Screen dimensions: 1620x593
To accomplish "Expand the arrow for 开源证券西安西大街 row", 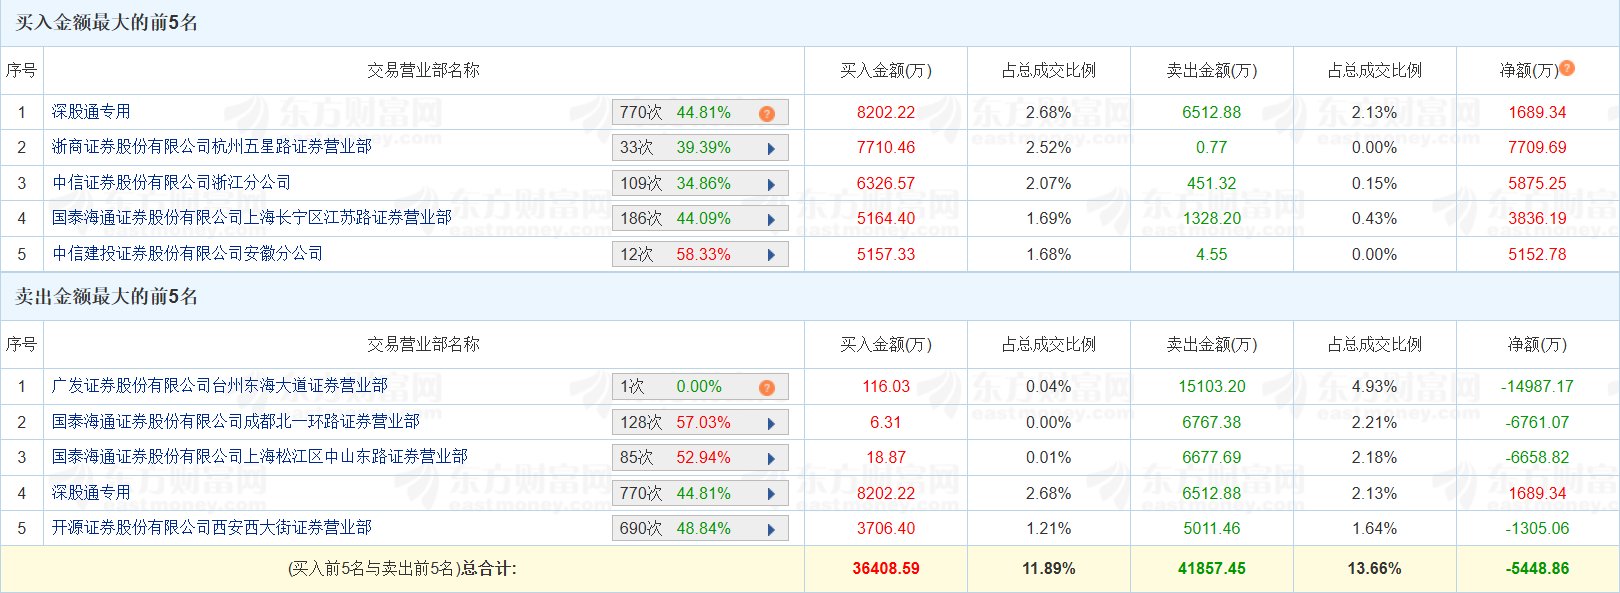I will (771, 529).
